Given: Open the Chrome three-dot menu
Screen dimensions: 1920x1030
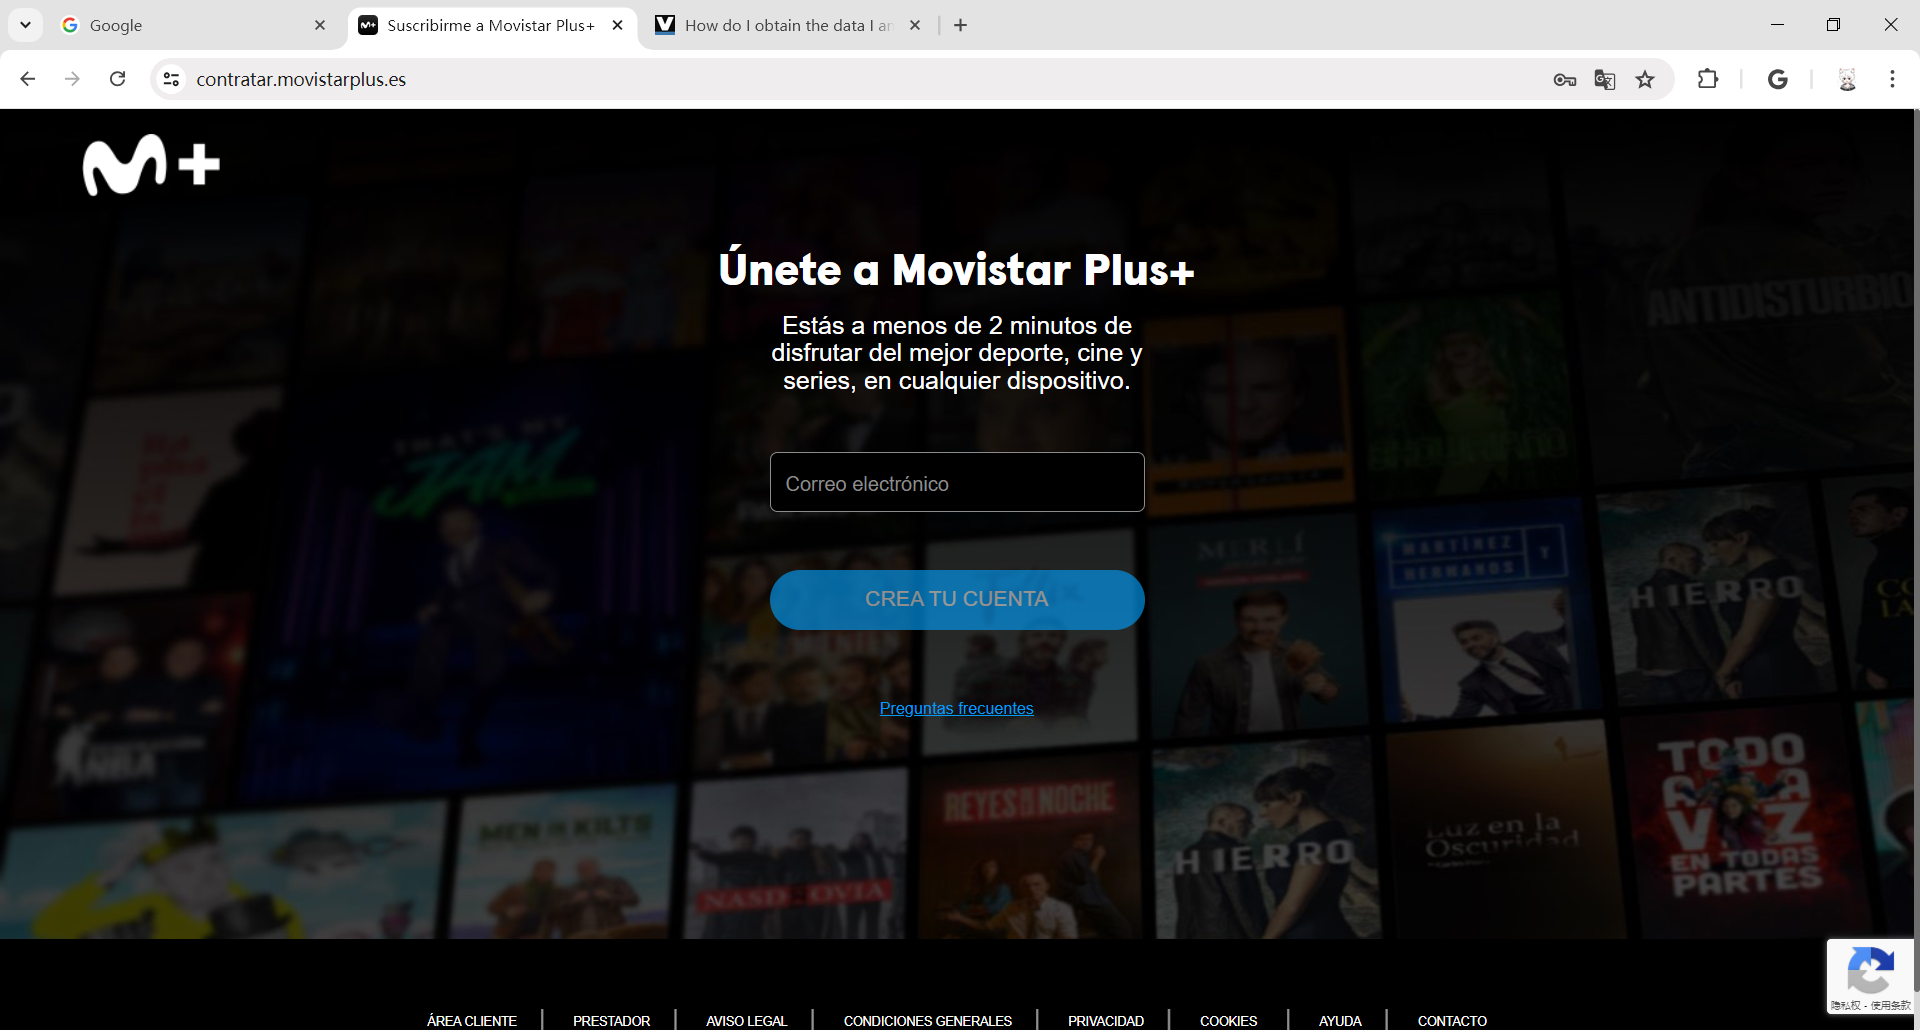Looking at the screenshot, I should pos(1892,79).
